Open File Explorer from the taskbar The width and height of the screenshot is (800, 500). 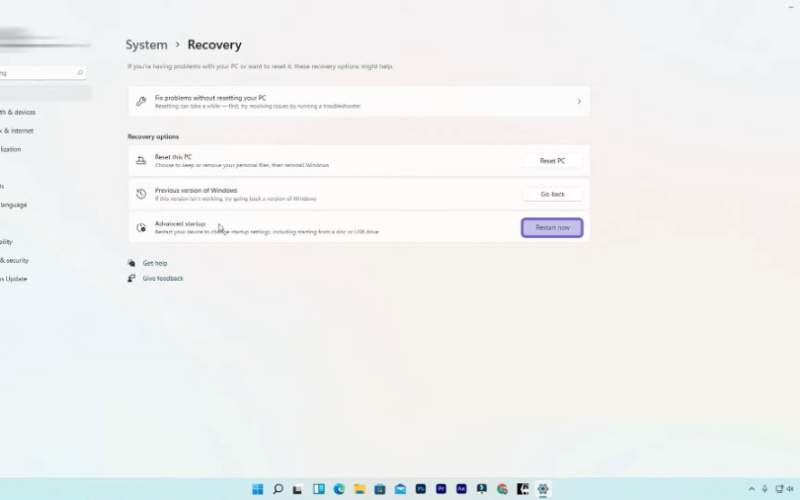coord(360,489)
